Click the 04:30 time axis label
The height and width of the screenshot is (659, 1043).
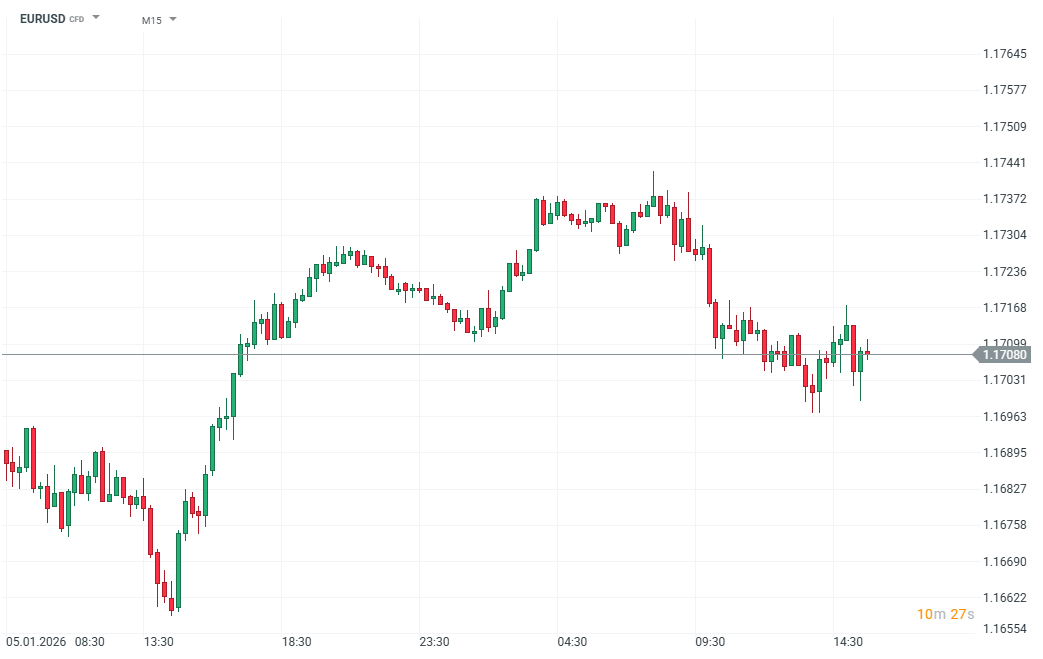pos(572,641)
